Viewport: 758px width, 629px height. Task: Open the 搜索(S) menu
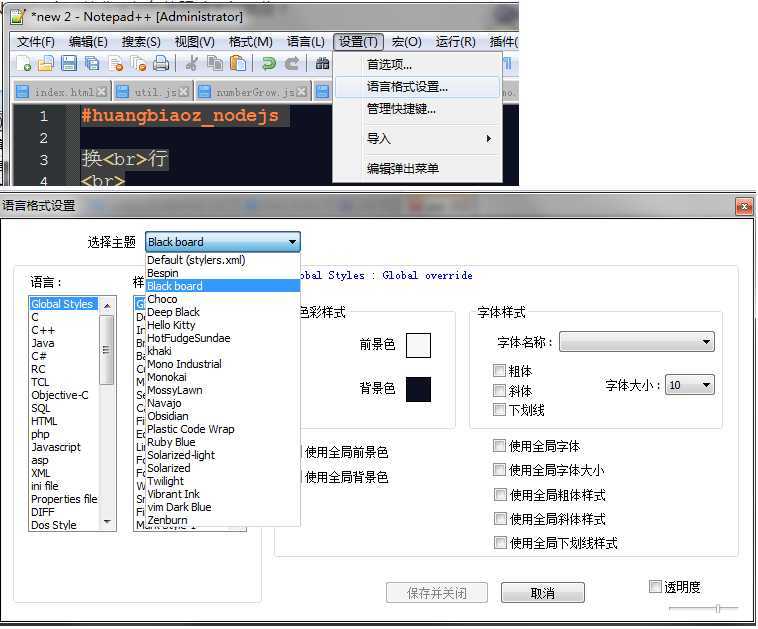(141, 42)
